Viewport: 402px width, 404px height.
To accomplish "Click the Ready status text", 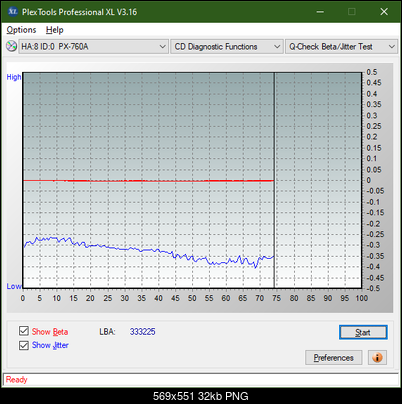I will [17, 379].
